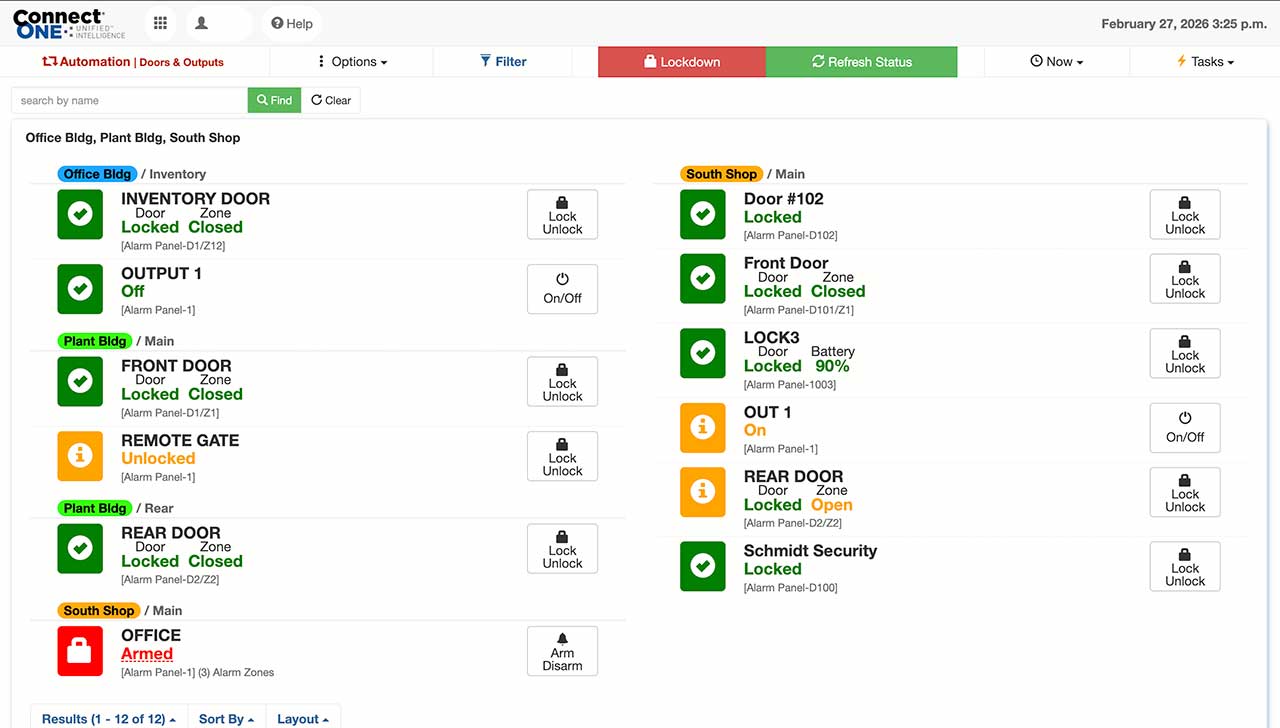Open the Filter menu

pyautogui.click(x=503, y=62)
